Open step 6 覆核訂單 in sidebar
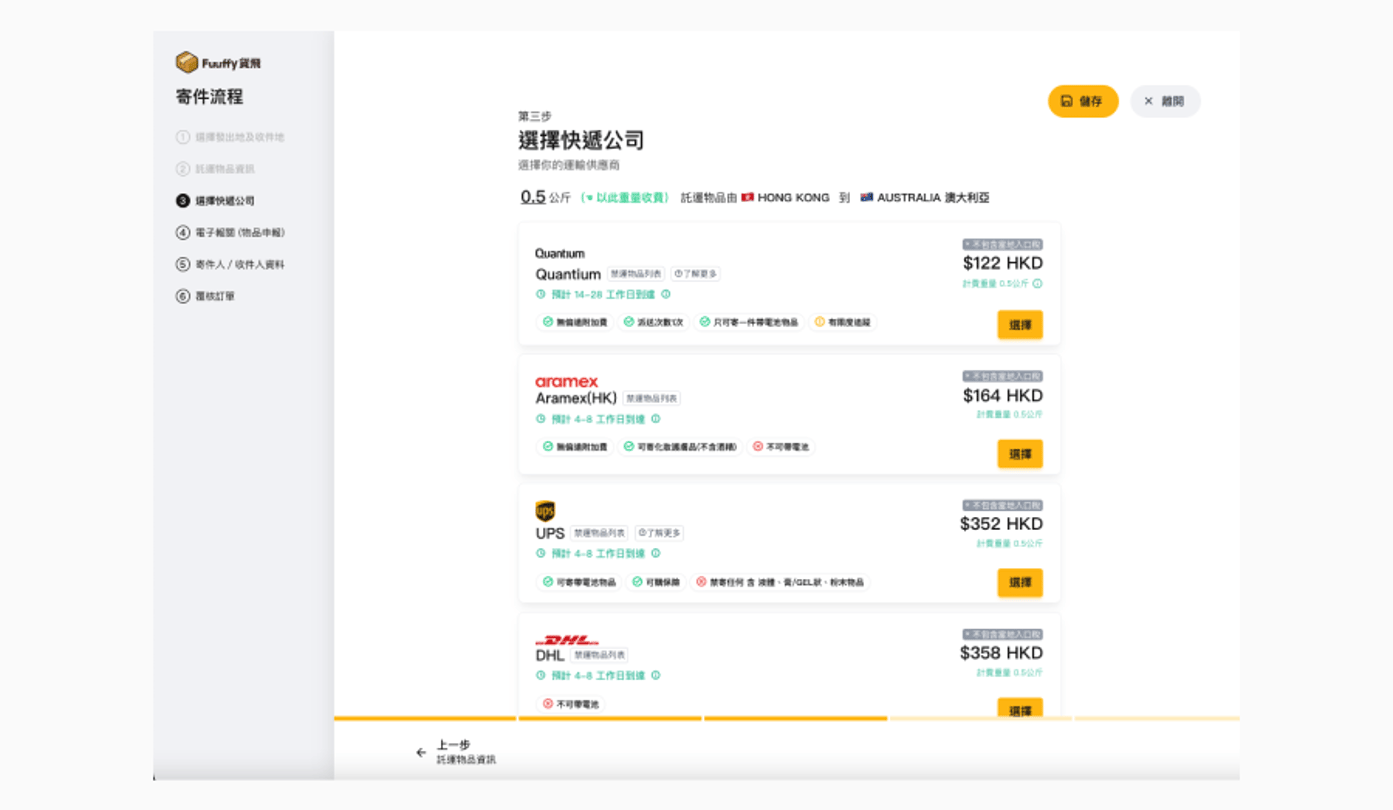The width and height of the screenshot is (1393, 810). tap(214, 297)
